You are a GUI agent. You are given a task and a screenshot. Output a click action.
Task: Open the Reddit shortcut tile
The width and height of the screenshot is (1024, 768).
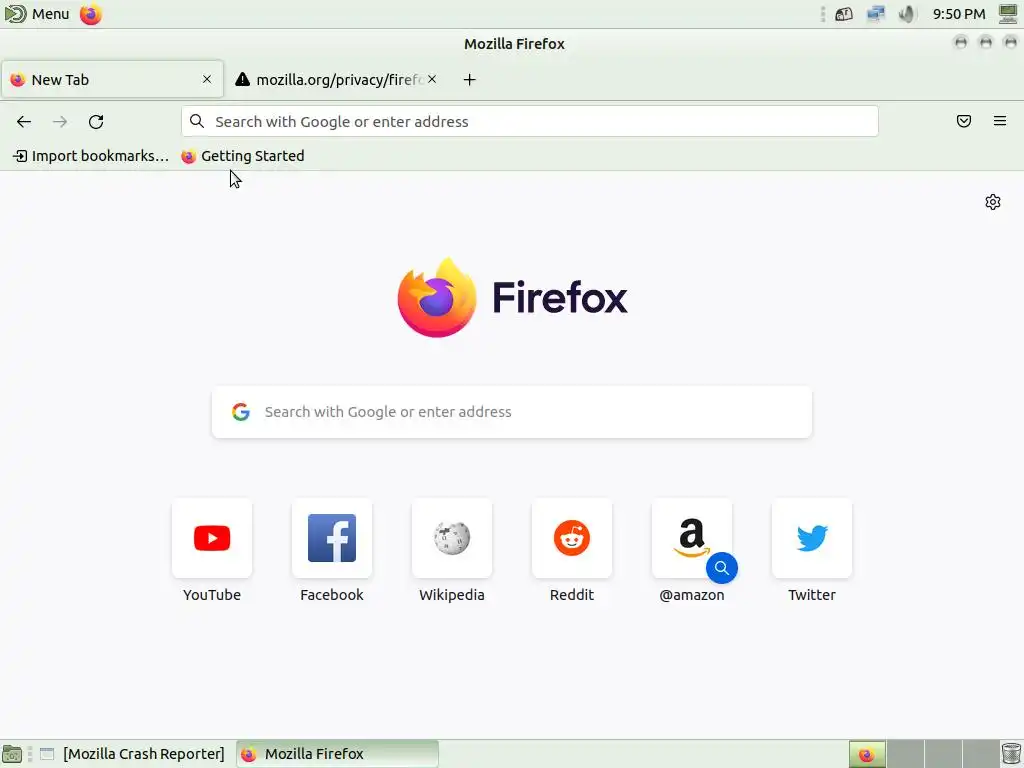[572, 551]
